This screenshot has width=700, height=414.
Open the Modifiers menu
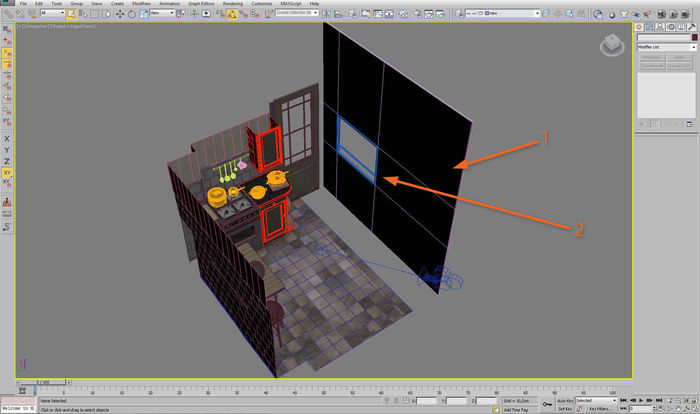pos(141,4)
